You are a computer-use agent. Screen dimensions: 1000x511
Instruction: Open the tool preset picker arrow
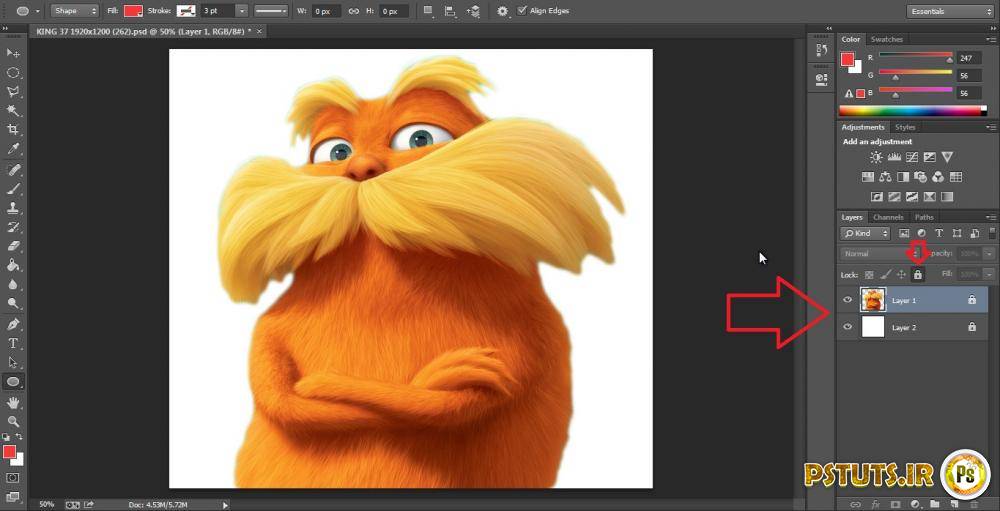(38, 11)
